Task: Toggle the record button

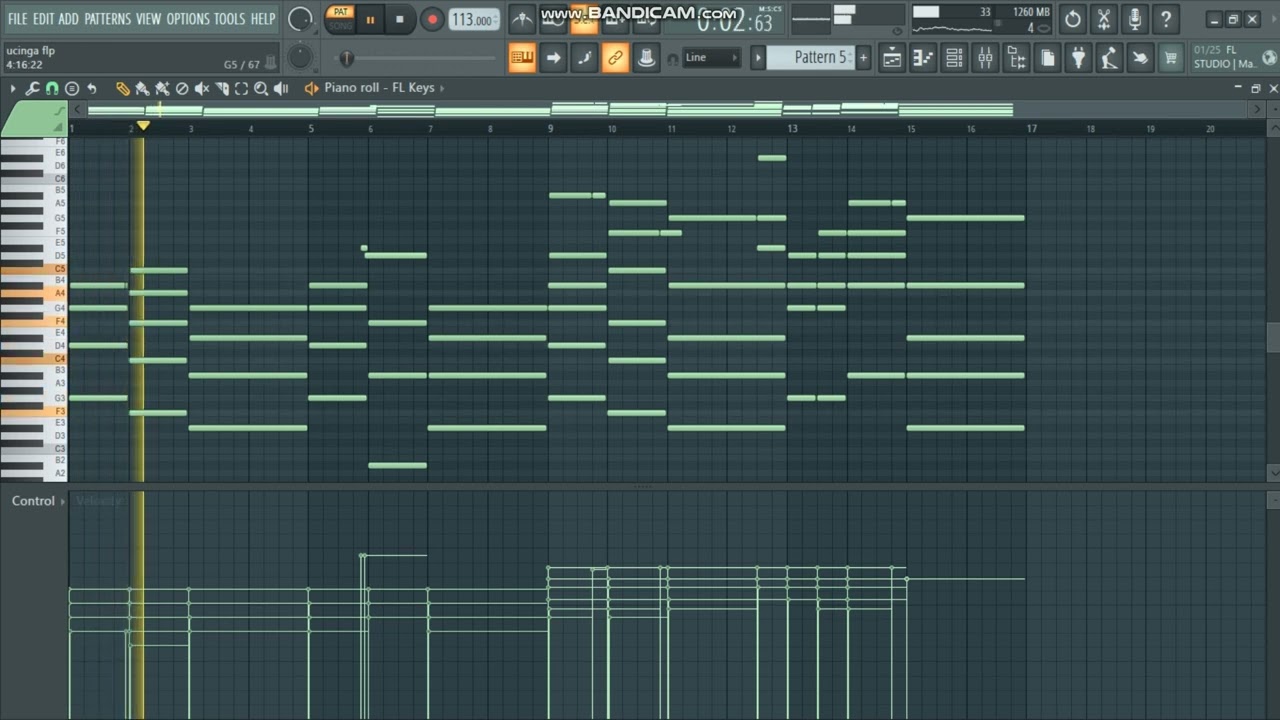Action: pyautogui.click(x=432, y=19)
